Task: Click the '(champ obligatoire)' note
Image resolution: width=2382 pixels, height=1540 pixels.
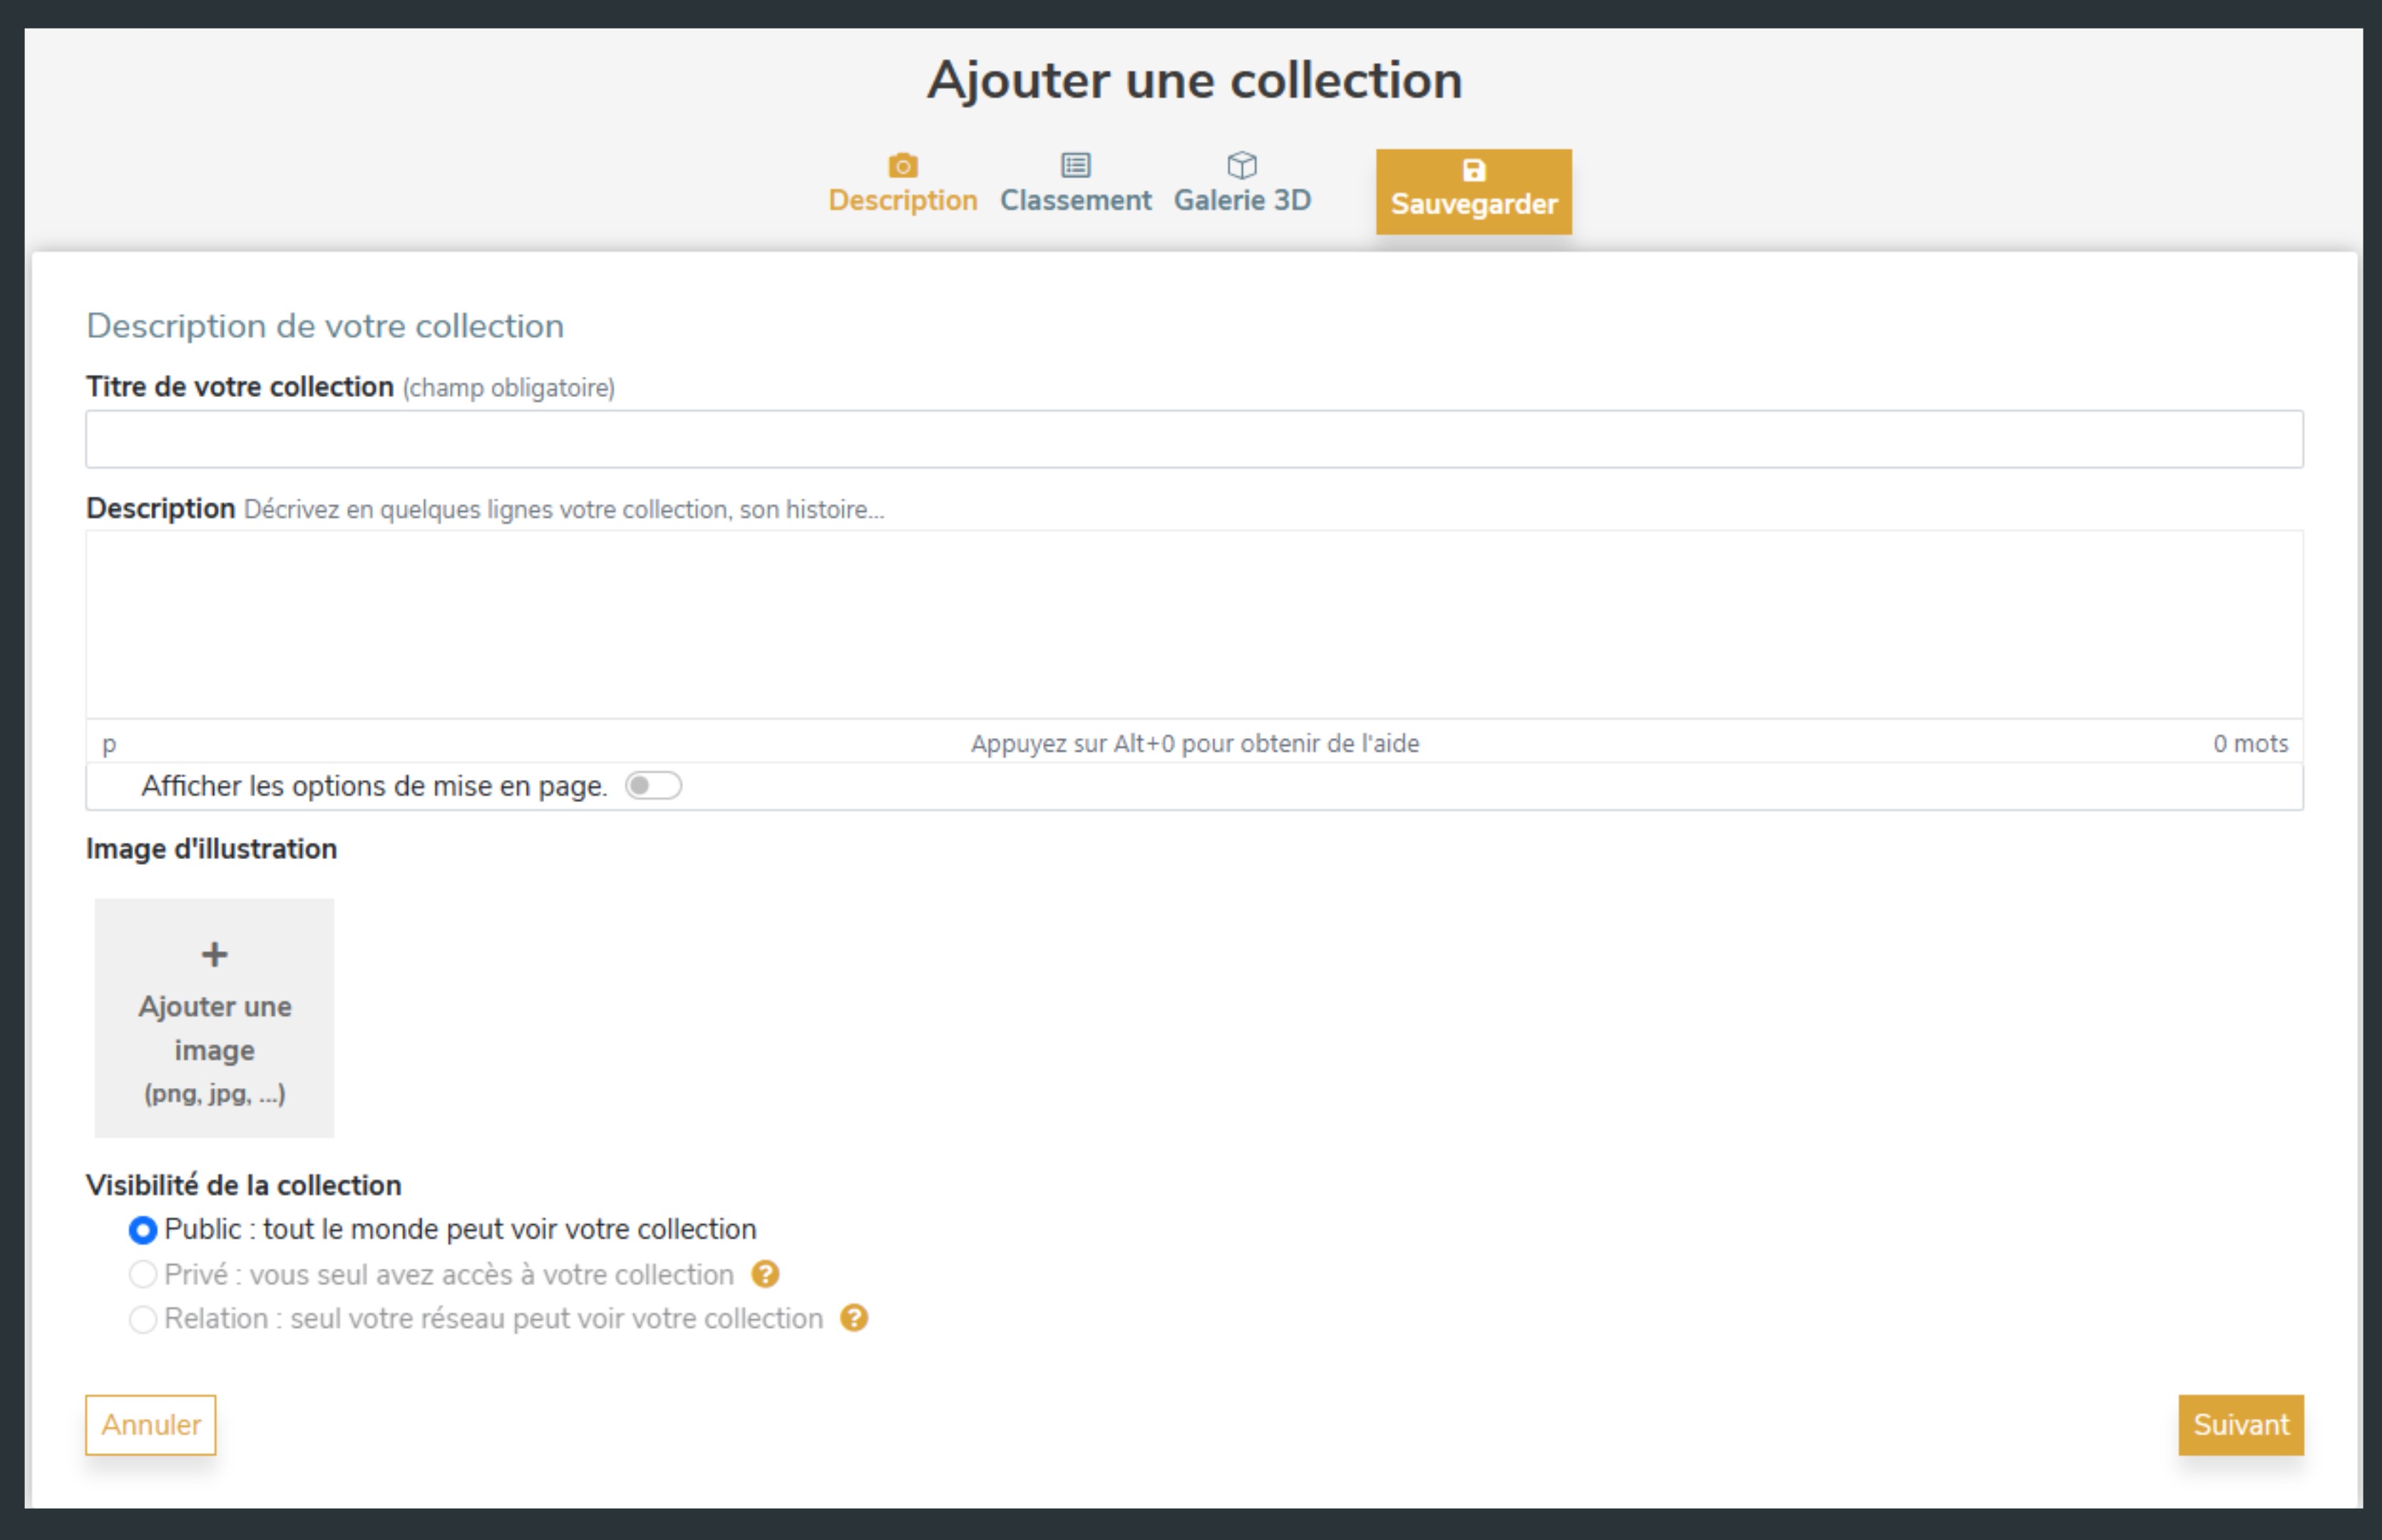Action: [509, 388]
